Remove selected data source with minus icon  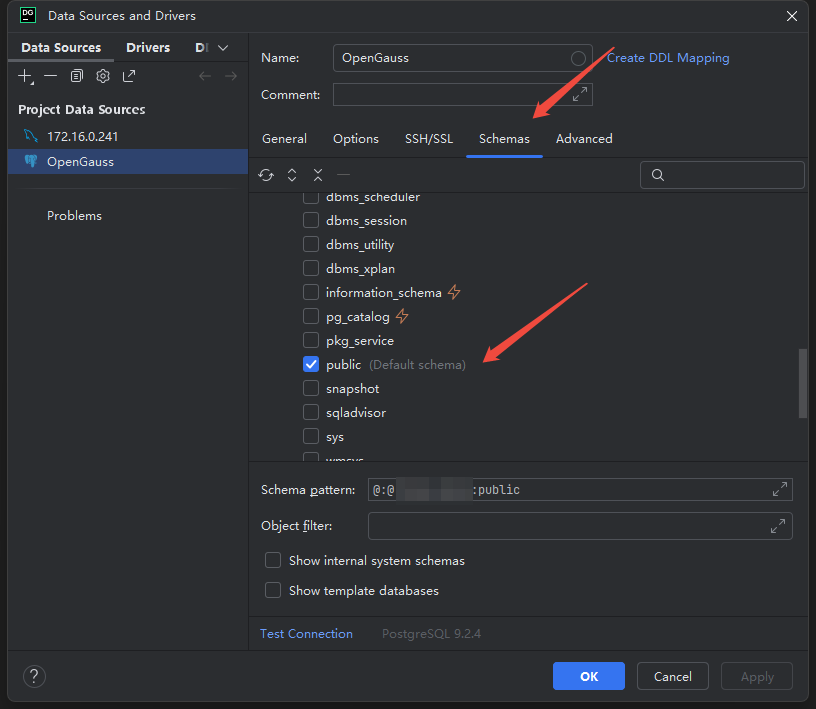[50, 77]
